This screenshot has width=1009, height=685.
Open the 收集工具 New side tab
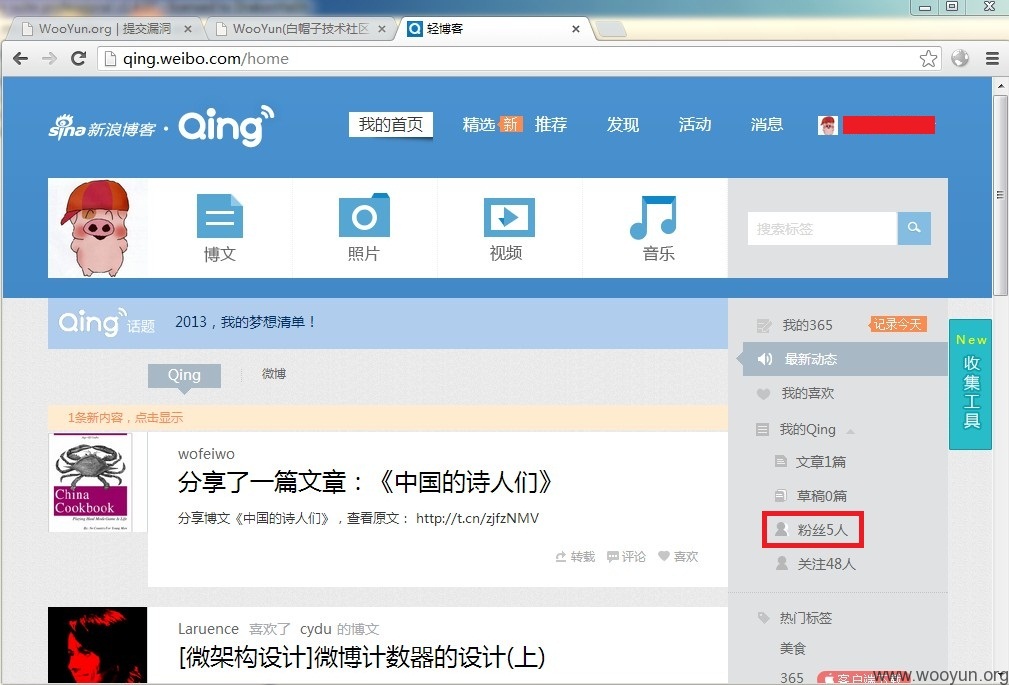(970, 384)
